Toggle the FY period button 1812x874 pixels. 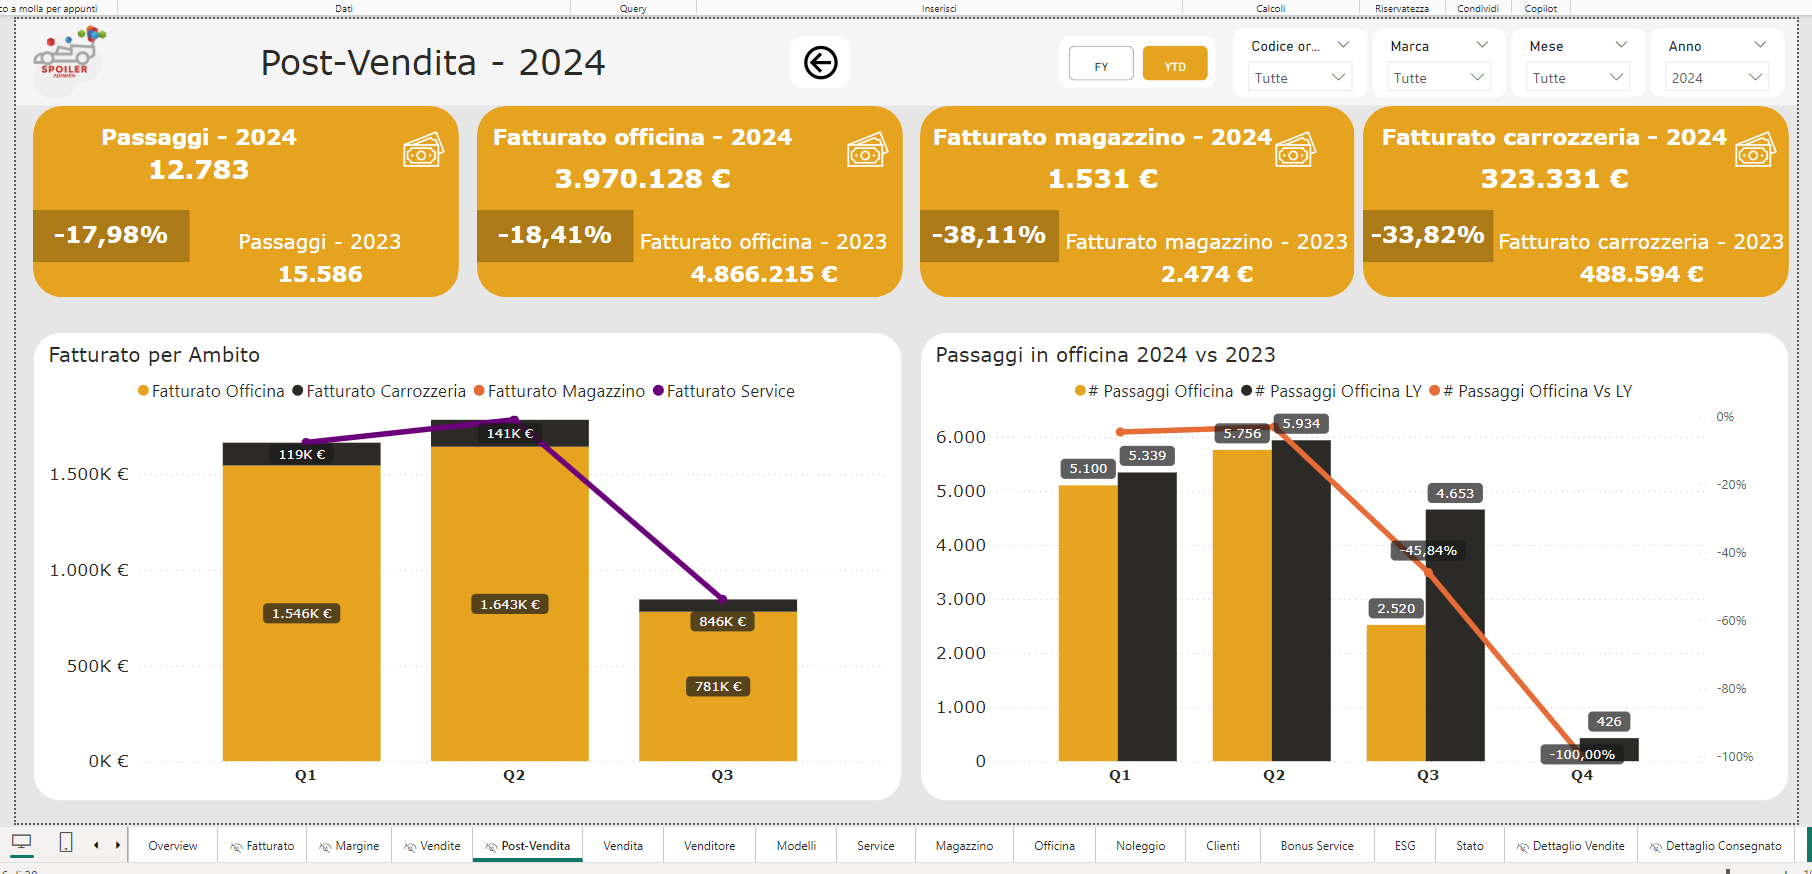pos(1101,66)
